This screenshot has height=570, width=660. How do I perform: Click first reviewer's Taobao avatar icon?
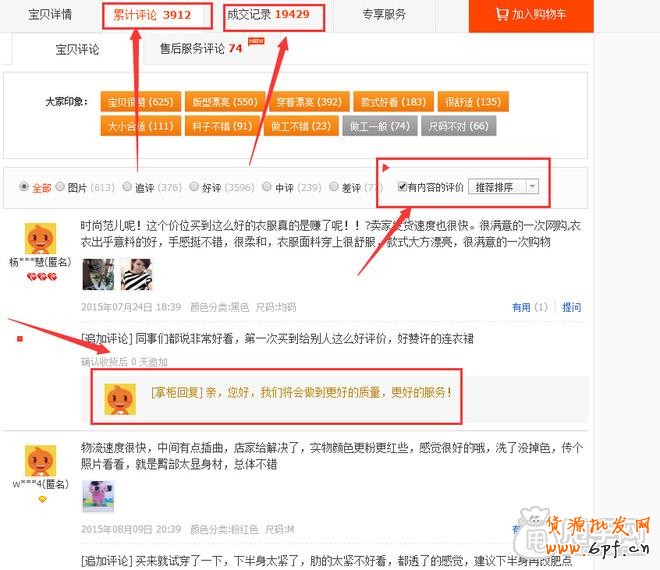point(39,239)
